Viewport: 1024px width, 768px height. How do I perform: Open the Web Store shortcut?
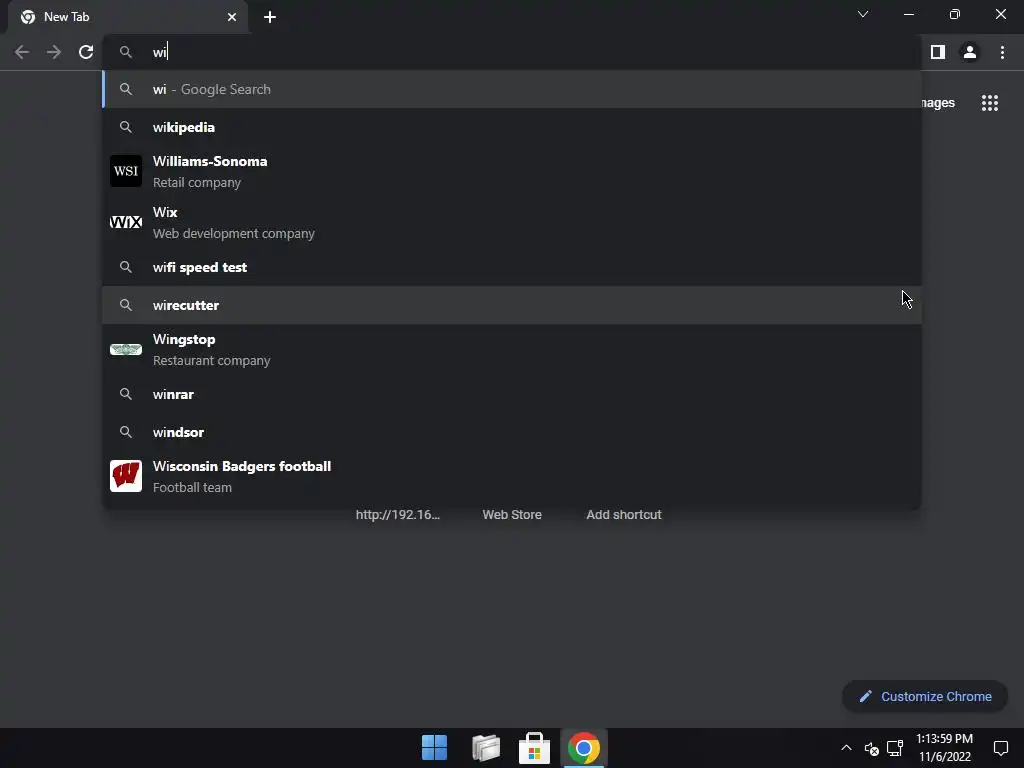pos(512,515)
